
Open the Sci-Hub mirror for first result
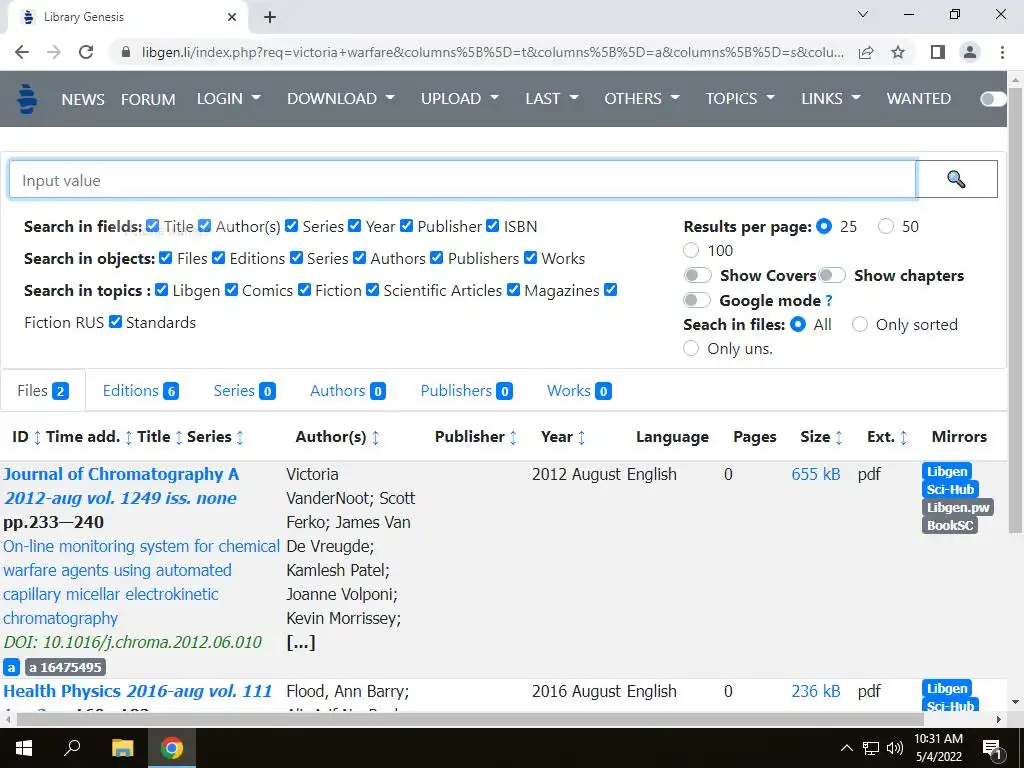point(950,489)
